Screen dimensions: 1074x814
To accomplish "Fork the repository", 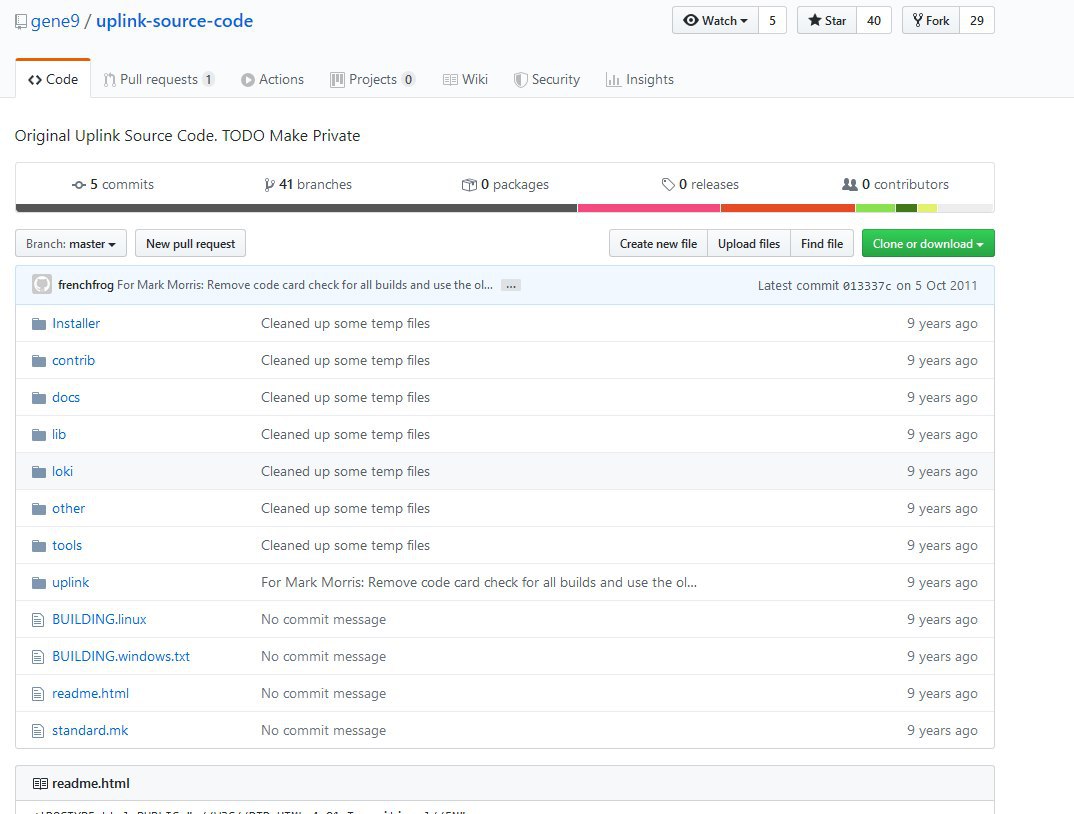I will pyautogui.click(x=931, y=21).
